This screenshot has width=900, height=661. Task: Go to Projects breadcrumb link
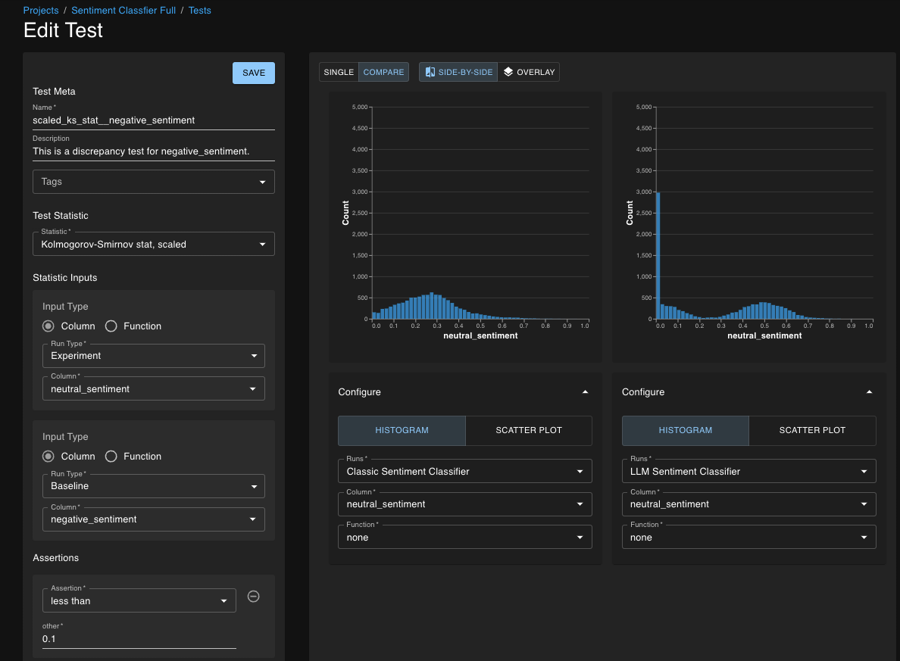point(41,10)
